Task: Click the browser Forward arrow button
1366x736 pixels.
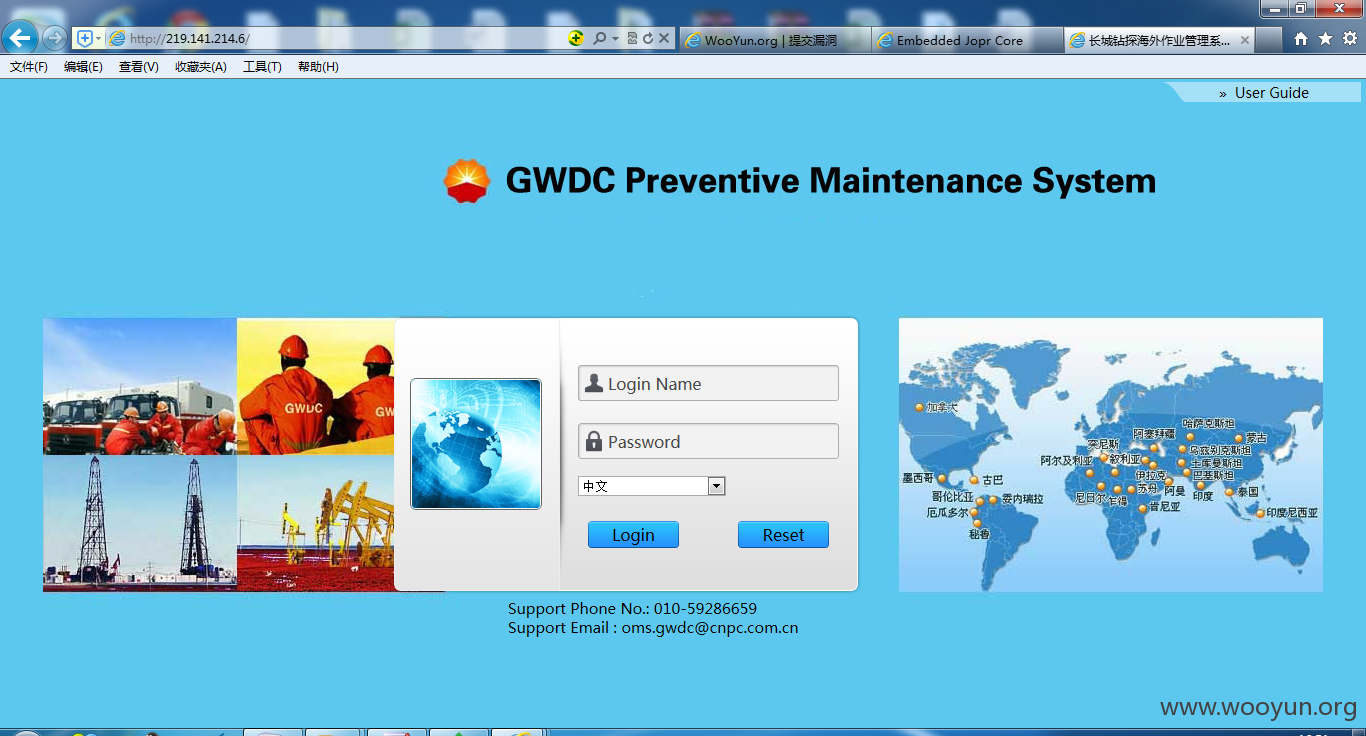Action: tap(54, 38)
